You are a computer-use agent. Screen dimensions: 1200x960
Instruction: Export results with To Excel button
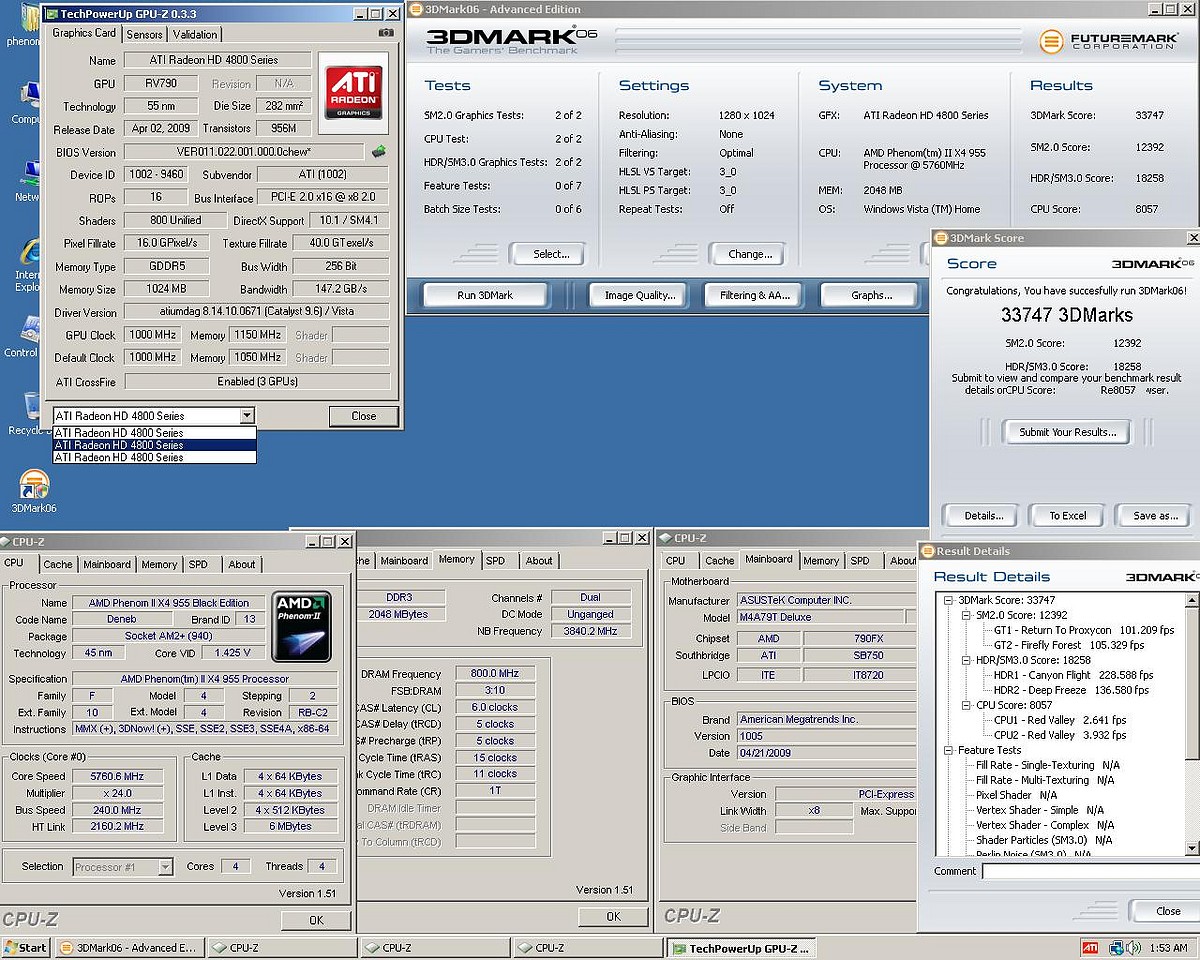pyautogui.click(x=1067, y=516)
